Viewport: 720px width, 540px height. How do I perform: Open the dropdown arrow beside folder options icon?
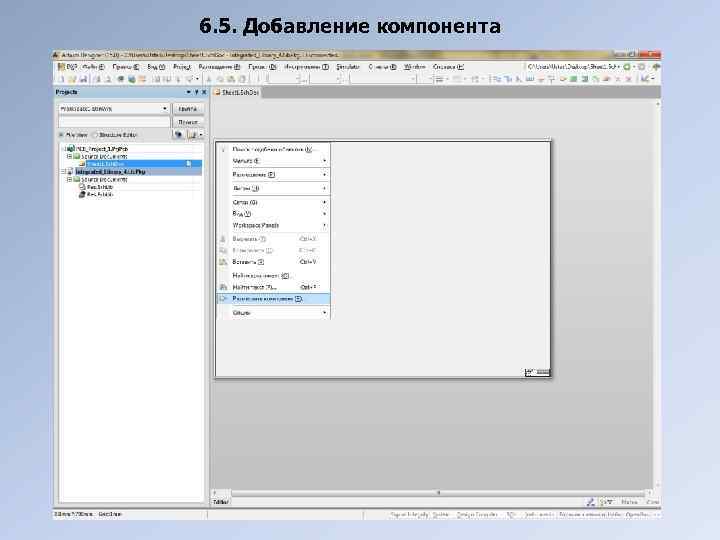click(201, 135)
